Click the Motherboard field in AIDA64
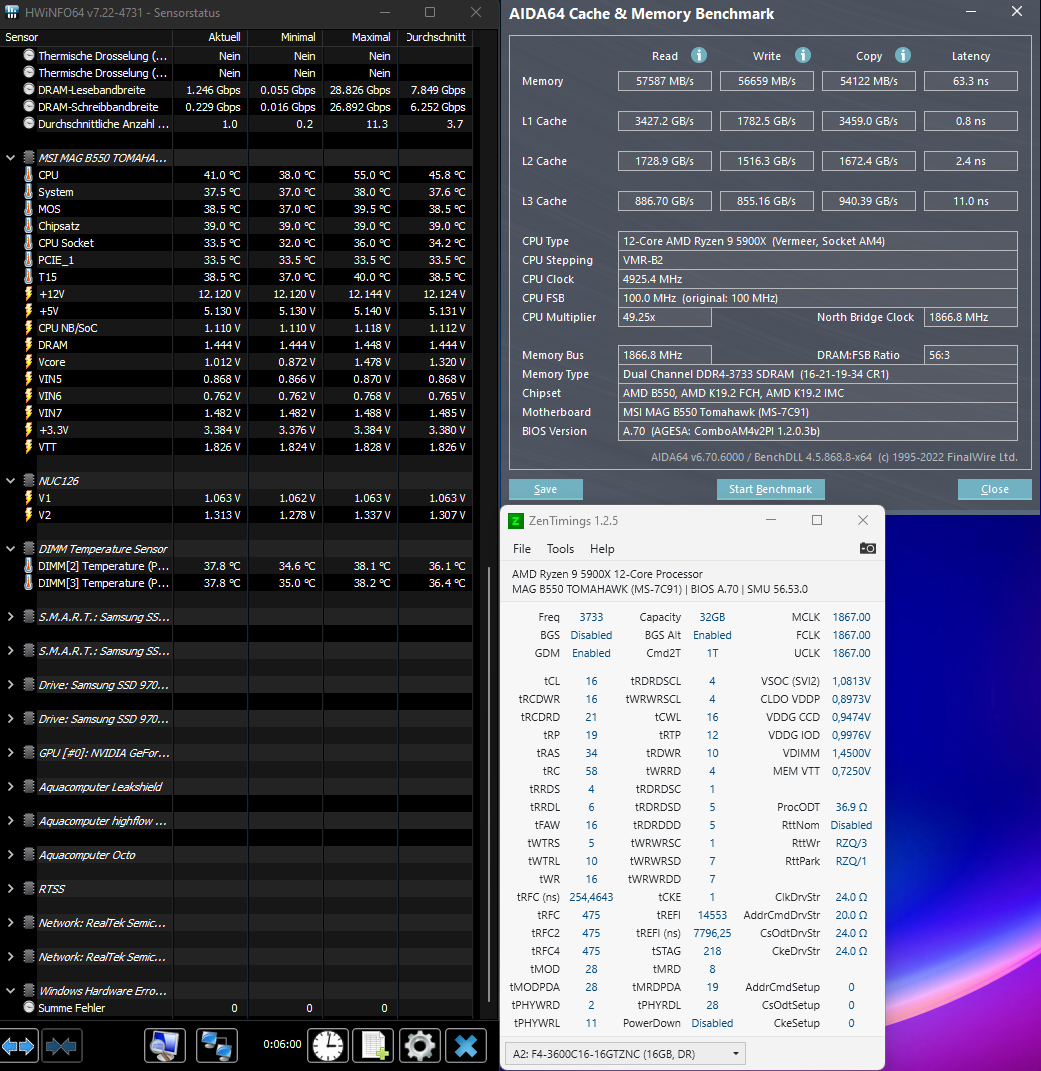Screen dimensions: 1041x1071 tap(818, 412)
